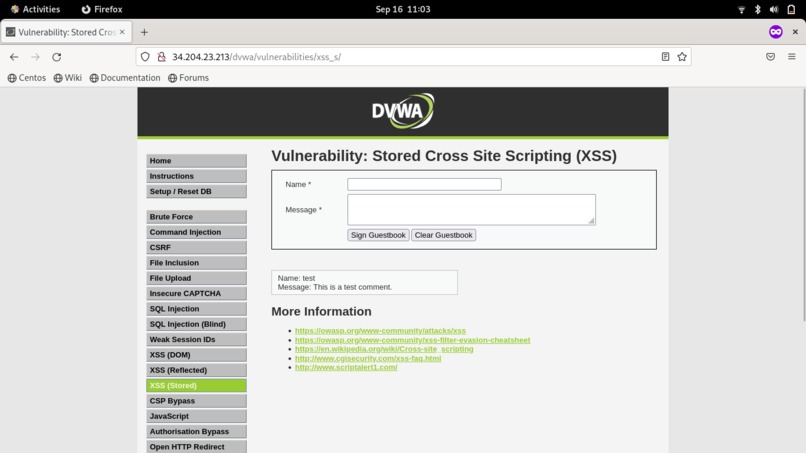
Task: Reload the current page
Action: click(57, 57)
